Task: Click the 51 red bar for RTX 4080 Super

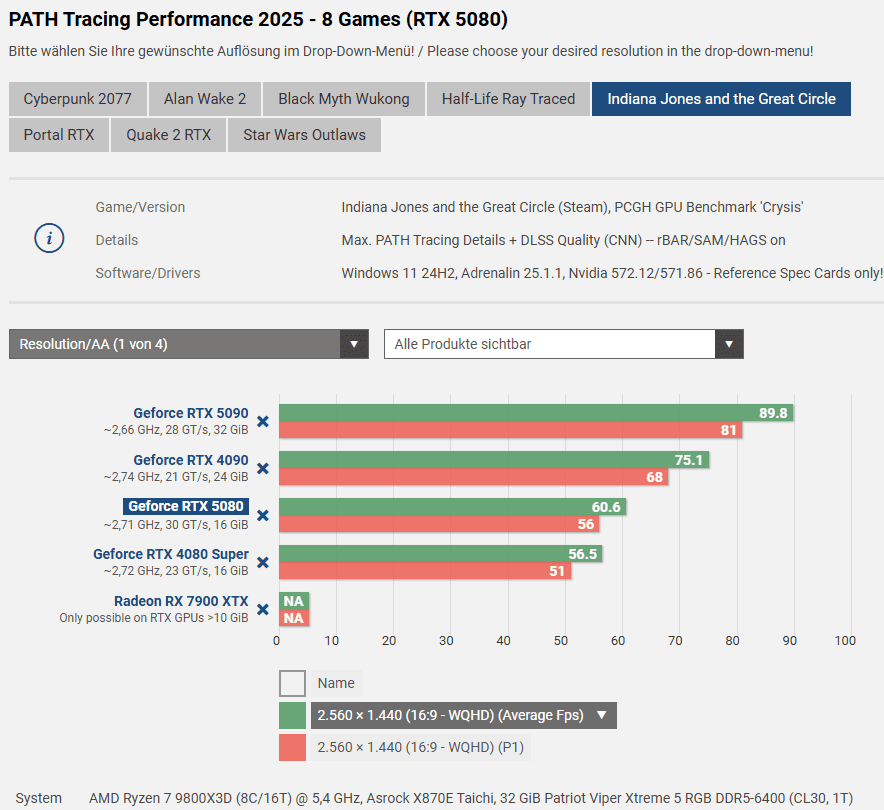Action: 425,571
